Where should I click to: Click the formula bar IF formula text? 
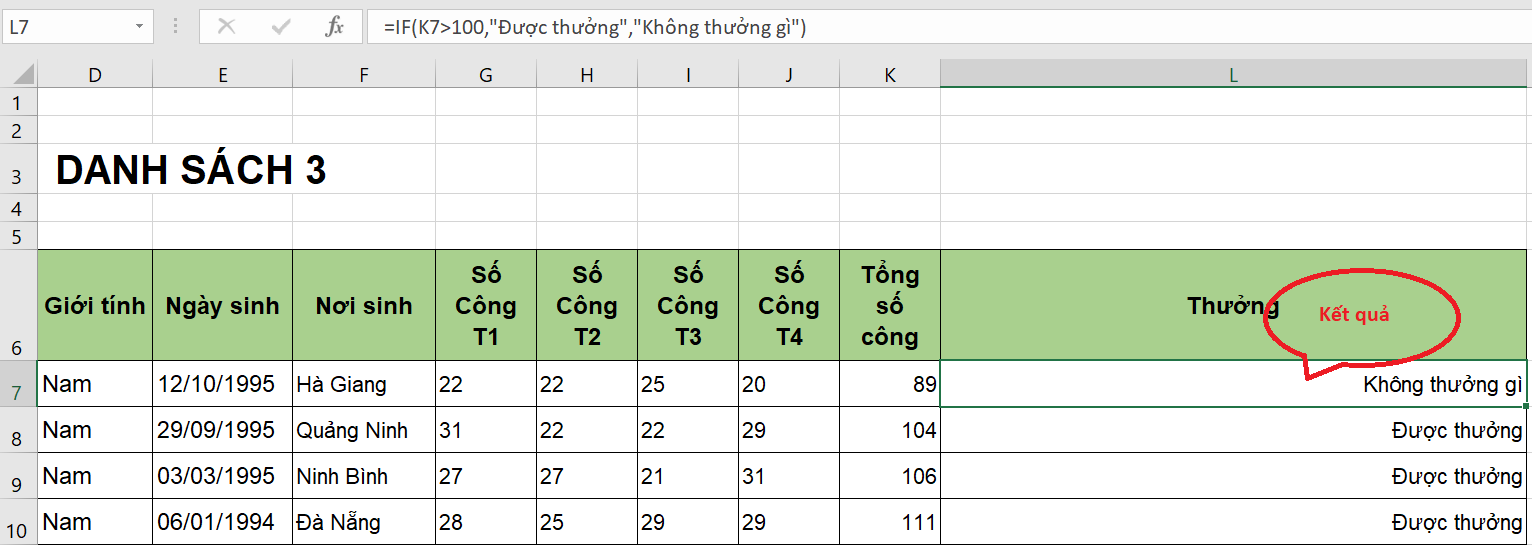coord(595,27)
